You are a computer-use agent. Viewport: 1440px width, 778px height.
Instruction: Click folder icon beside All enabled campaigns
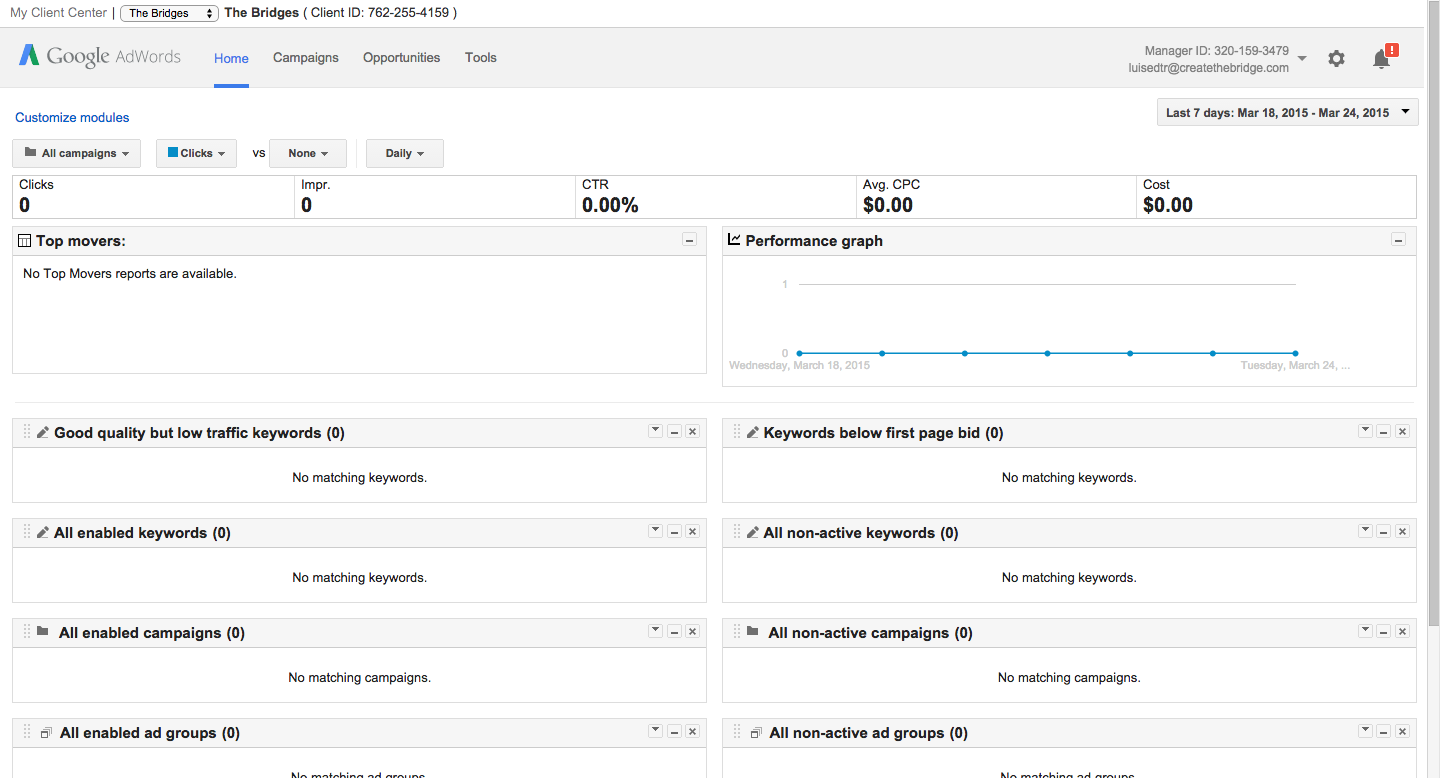pos(42,631)
